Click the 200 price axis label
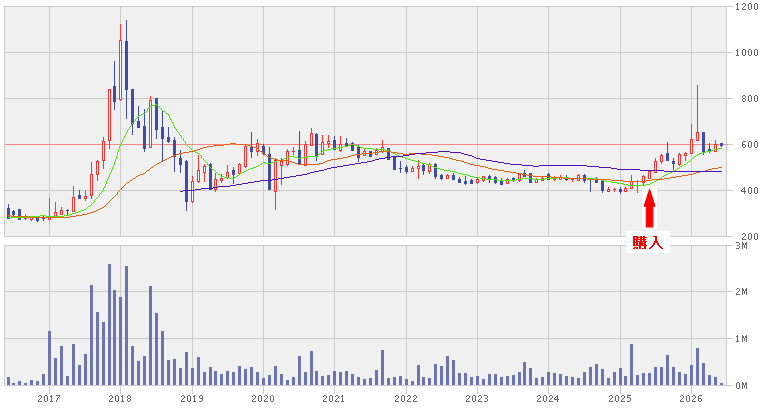The image size is (762, 408). click(751, 237)
